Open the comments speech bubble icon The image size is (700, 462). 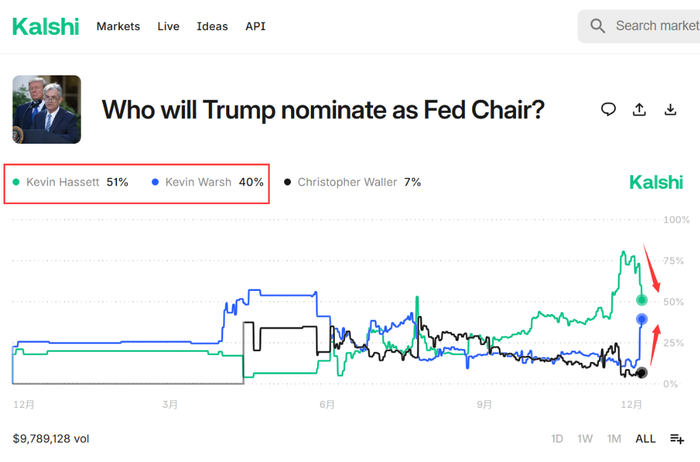point(608,109)
